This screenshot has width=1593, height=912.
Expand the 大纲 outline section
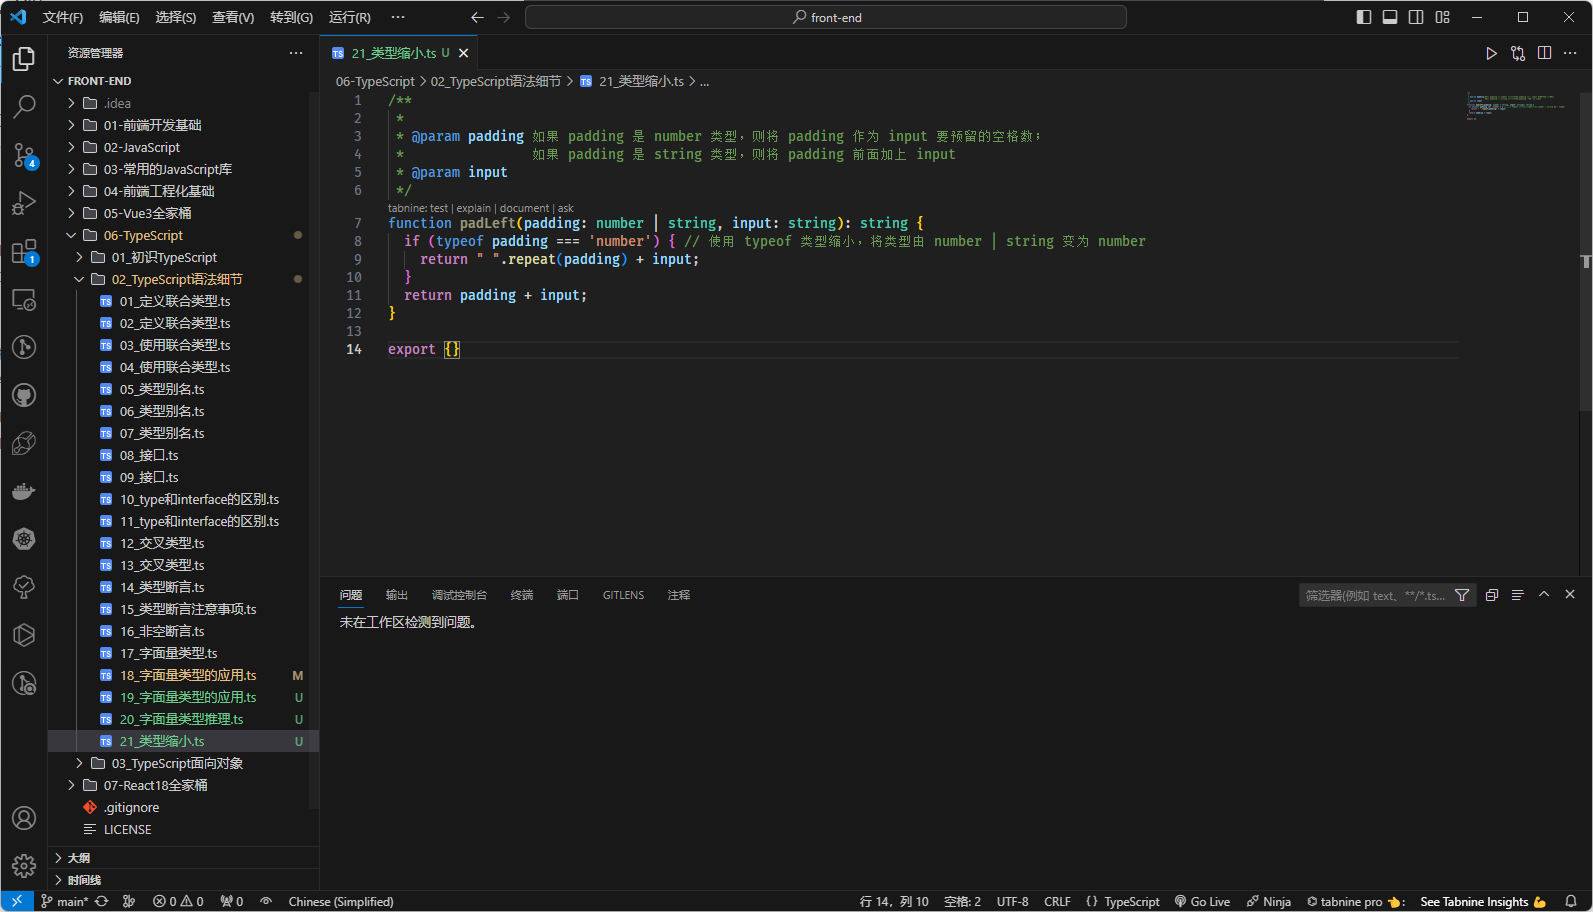tap(79, 858)
